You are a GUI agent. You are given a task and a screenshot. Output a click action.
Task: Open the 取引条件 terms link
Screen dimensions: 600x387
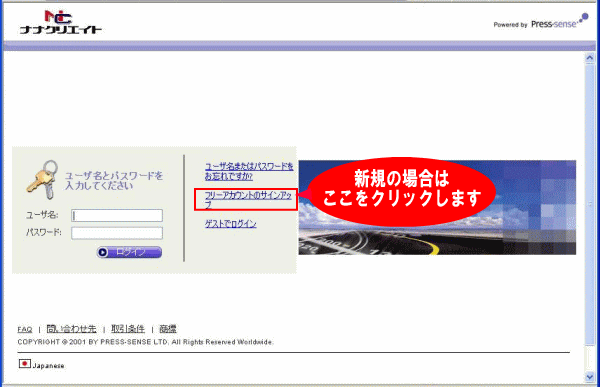pyautogui.click(x=128, y=329)
